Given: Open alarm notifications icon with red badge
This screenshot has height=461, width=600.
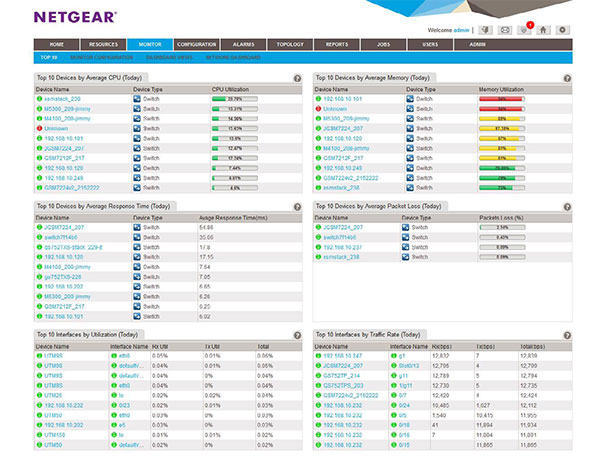Looking at the screenshot, I should click(524, 30).
